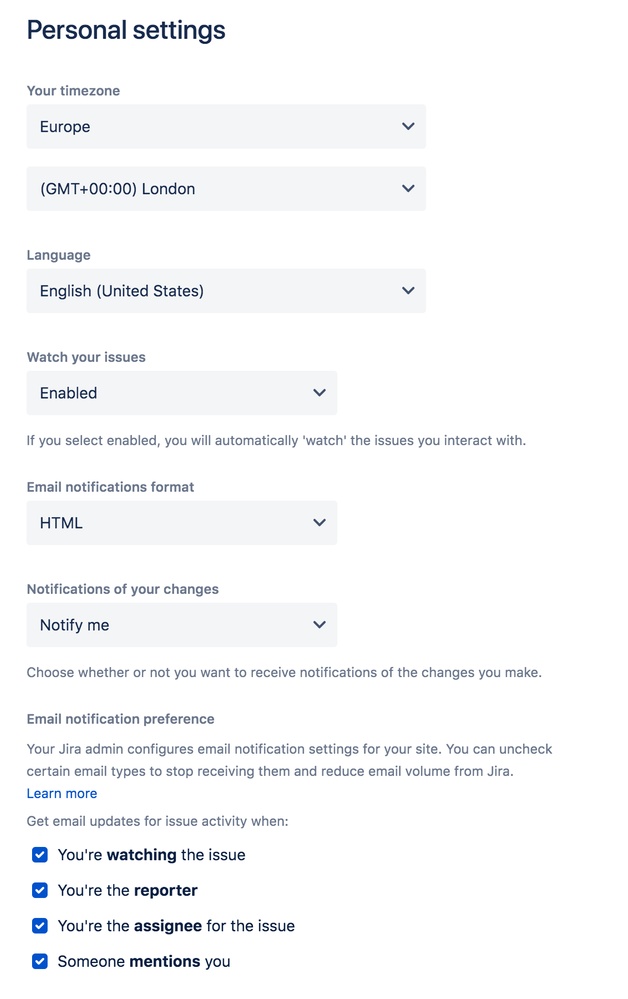Viewport: 628px width, 999px height.
Task: Open the Notifications of your changes dropdown
Action: pyautogui.click(x=181, y=625)
